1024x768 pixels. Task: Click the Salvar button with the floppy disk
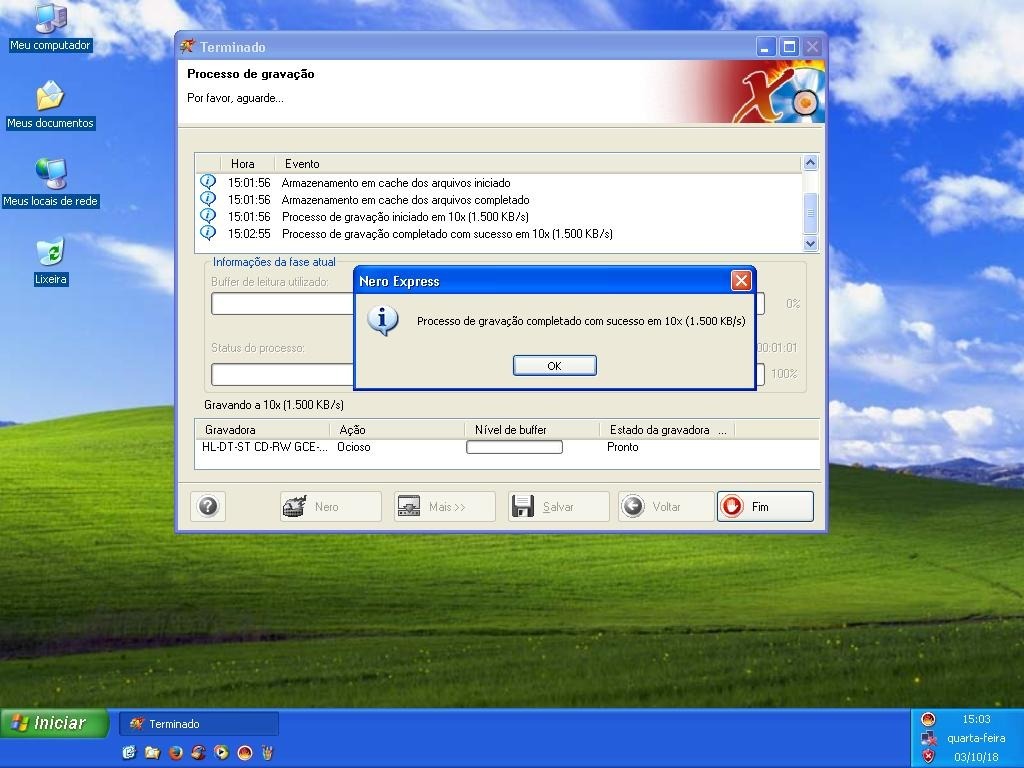pos(558,507)
